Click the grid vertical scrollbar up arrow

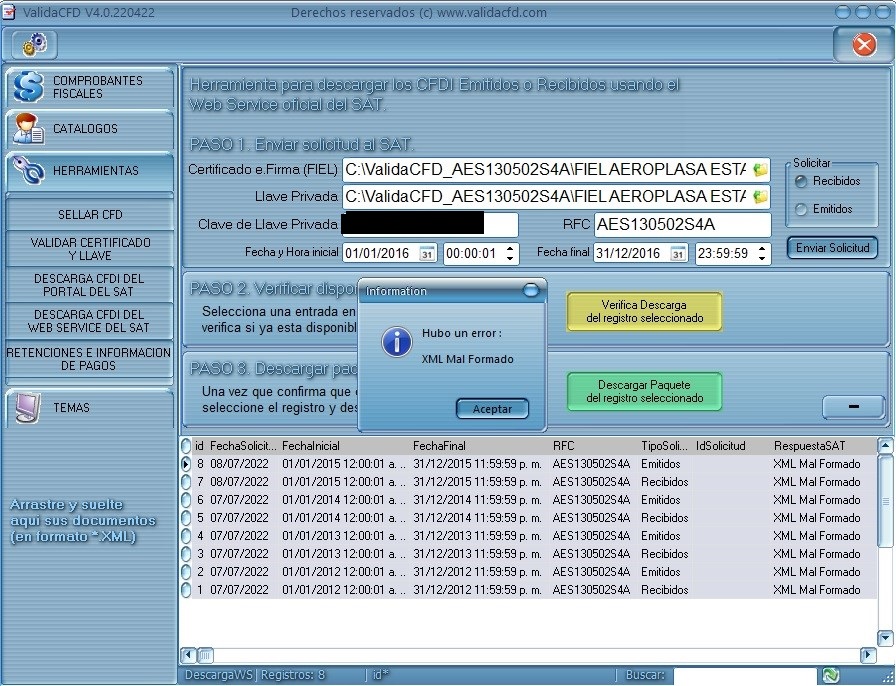click(x=885, y=445)
